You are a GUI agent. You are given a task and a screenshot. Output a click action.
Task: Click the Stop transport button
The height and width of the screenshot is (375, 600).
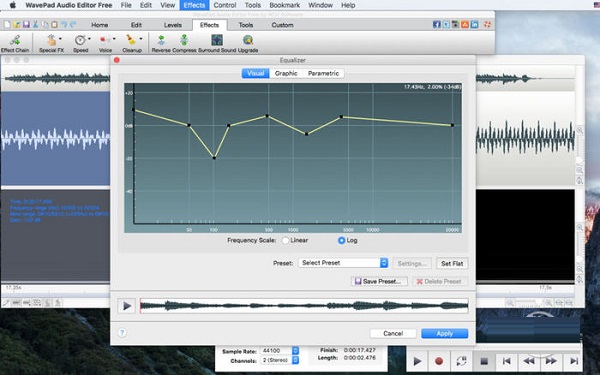pos(484,361)
